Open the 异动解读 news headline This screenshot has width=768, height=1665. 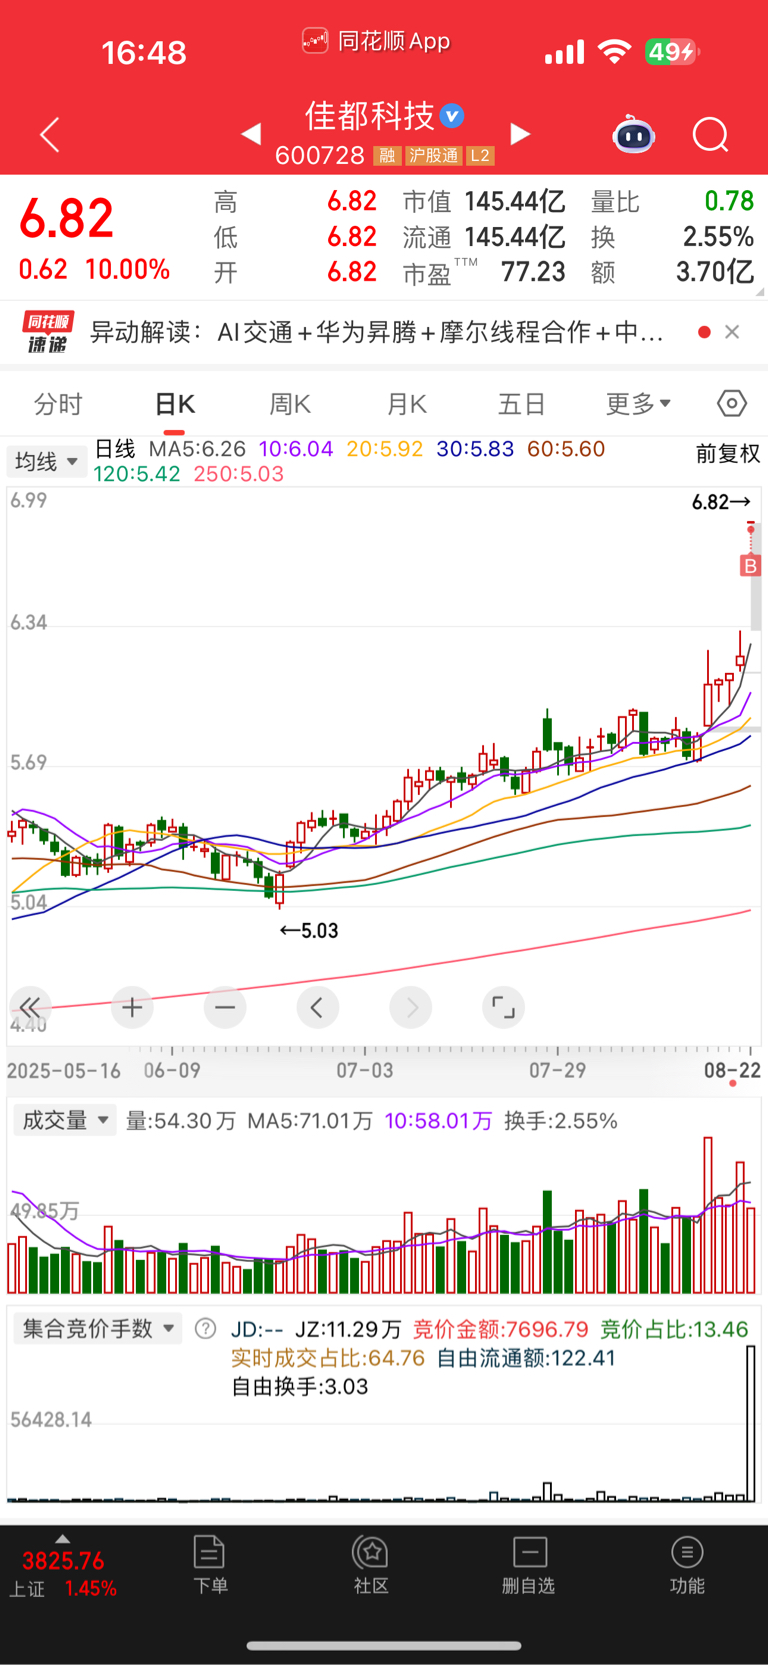[377, 332]
